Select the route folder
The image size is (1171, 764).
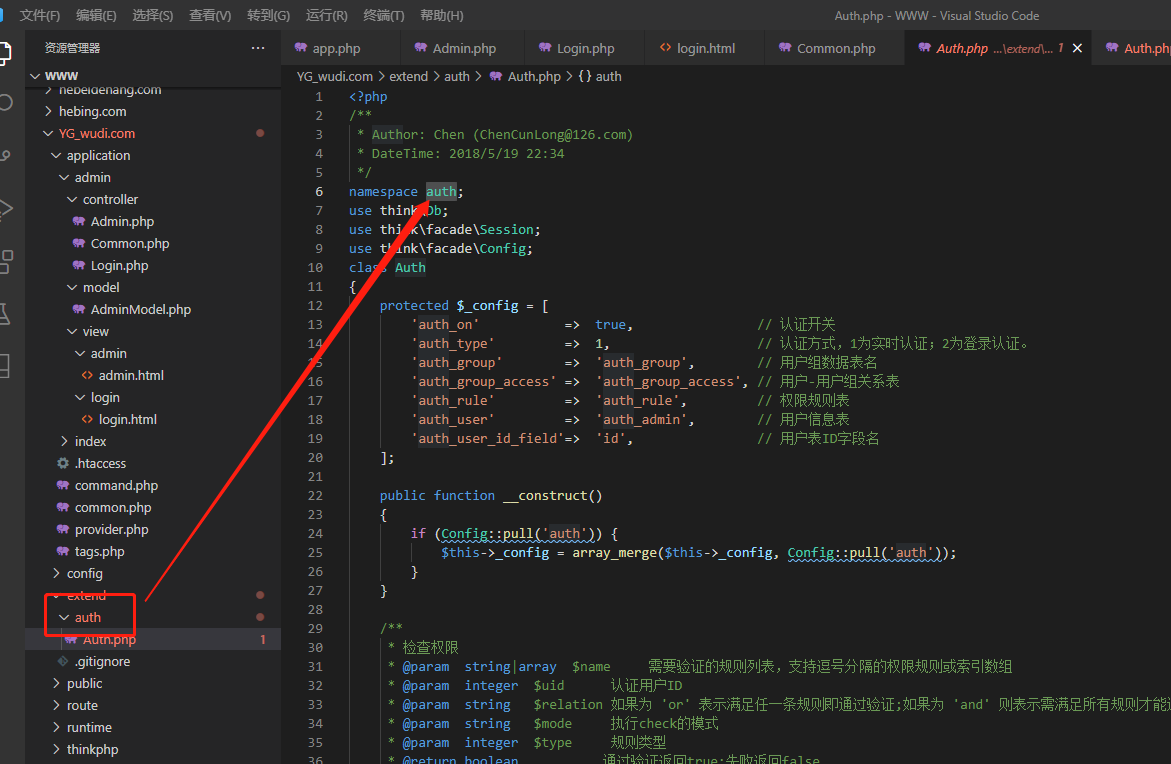[x=82, y=705]
